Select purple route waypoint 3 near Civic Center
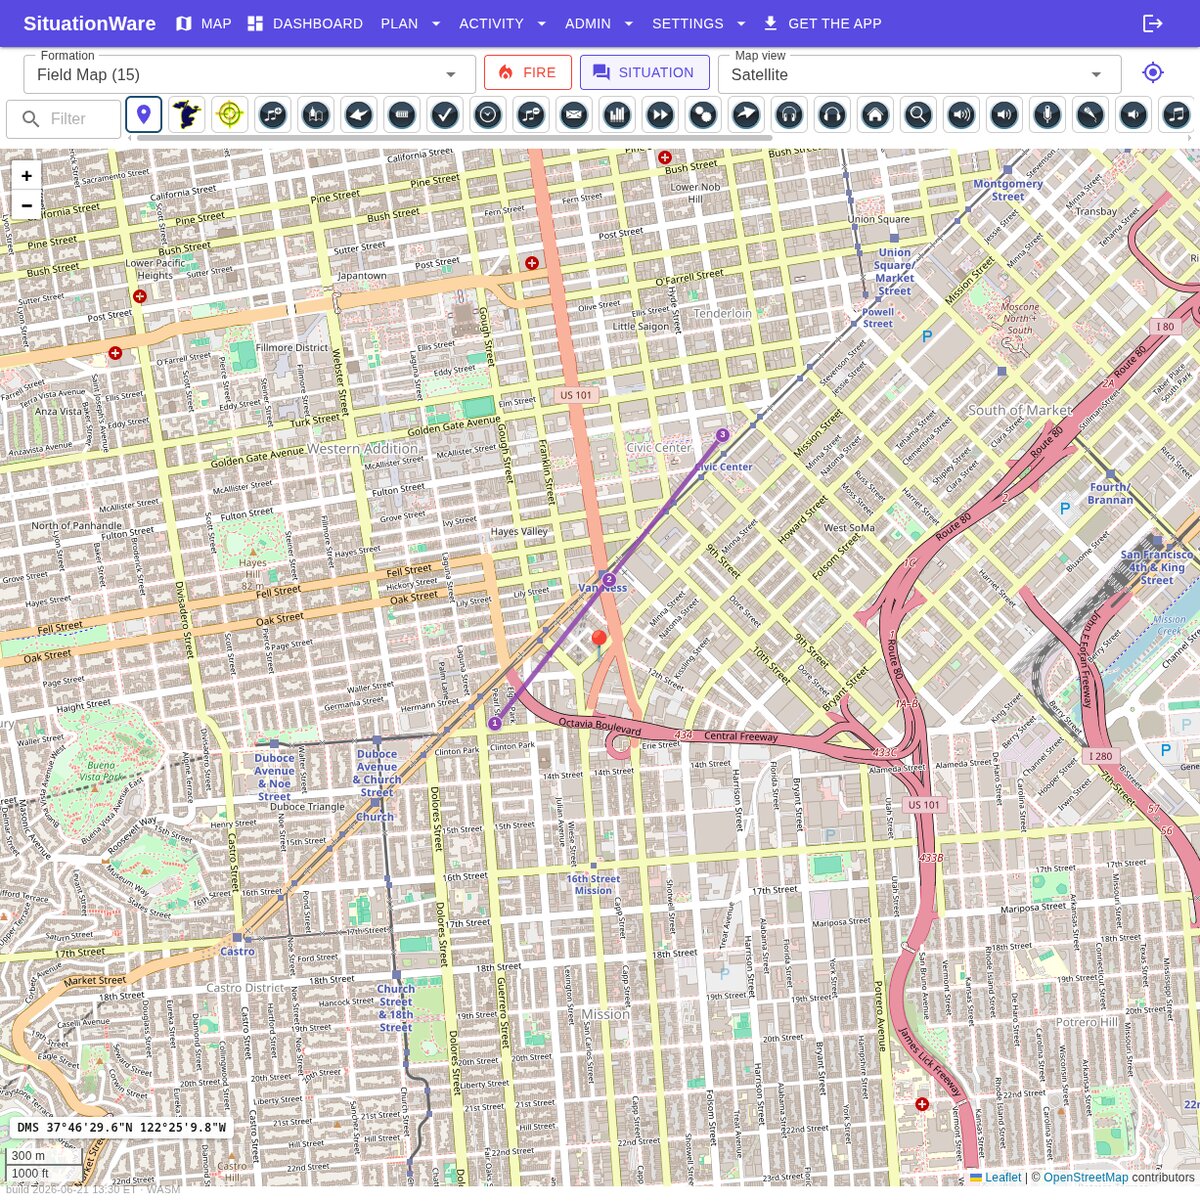This screenshot has width=1200, height=1202. click(722, 435)
